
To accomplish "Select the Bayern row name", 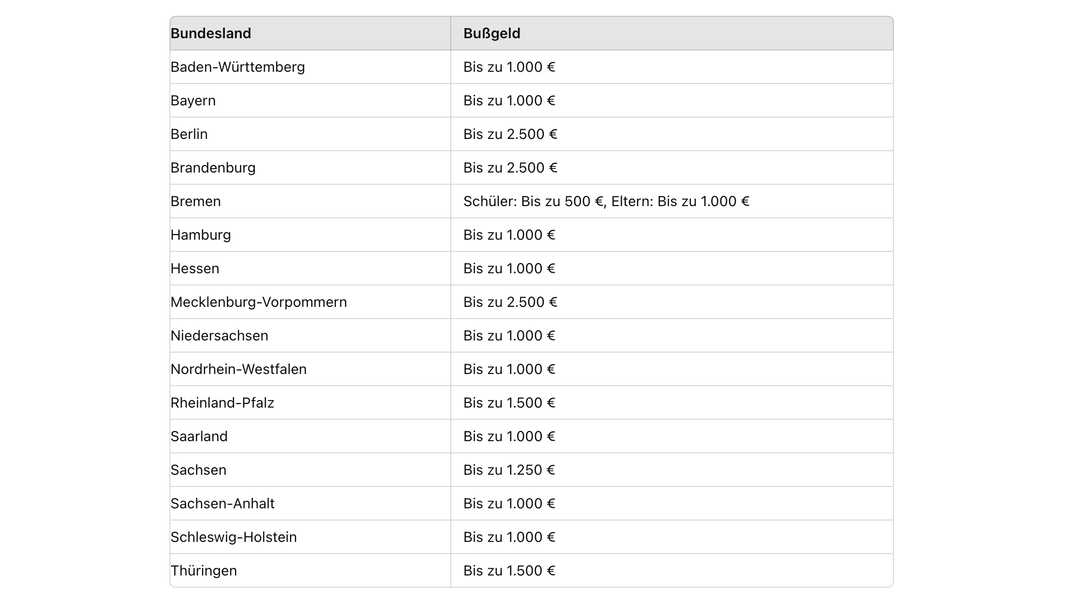I will point(193,101).
